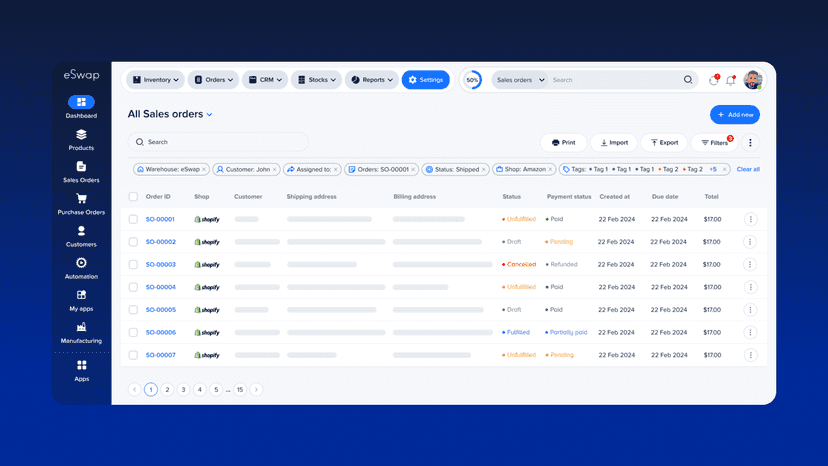The width and height of the screenshot is (828, 466).
Task: Remove the Shop: Amazon filter chip
Action: (x=550, y=170)
